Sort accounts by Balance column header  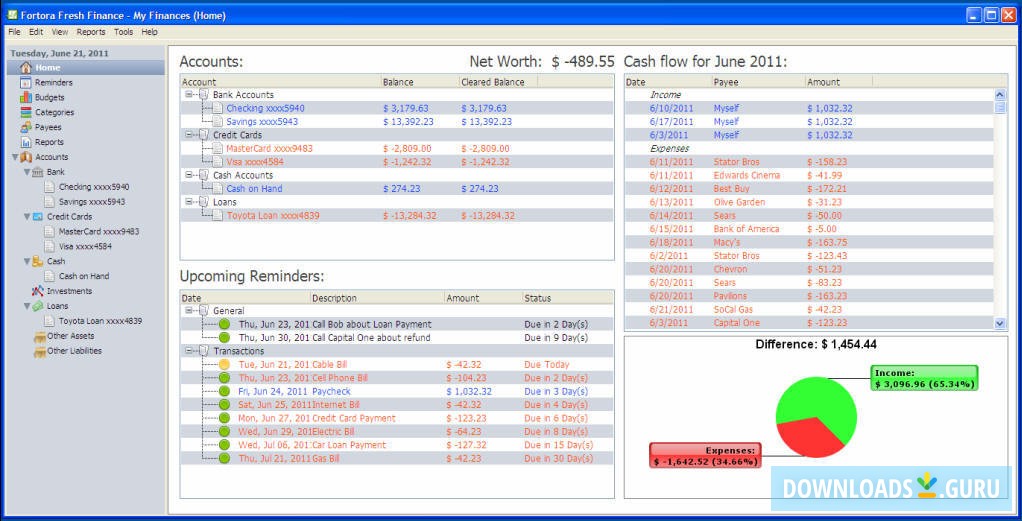point(419,82)
